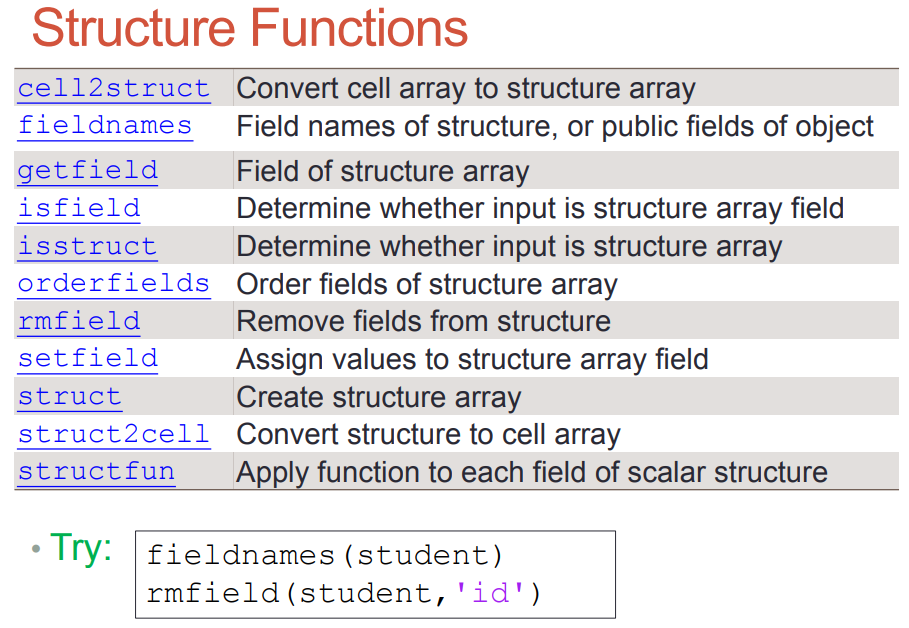The height and width of the screenshot is (628, 909).
Task: Open the struct2cell function link
Action: point(114,435)
